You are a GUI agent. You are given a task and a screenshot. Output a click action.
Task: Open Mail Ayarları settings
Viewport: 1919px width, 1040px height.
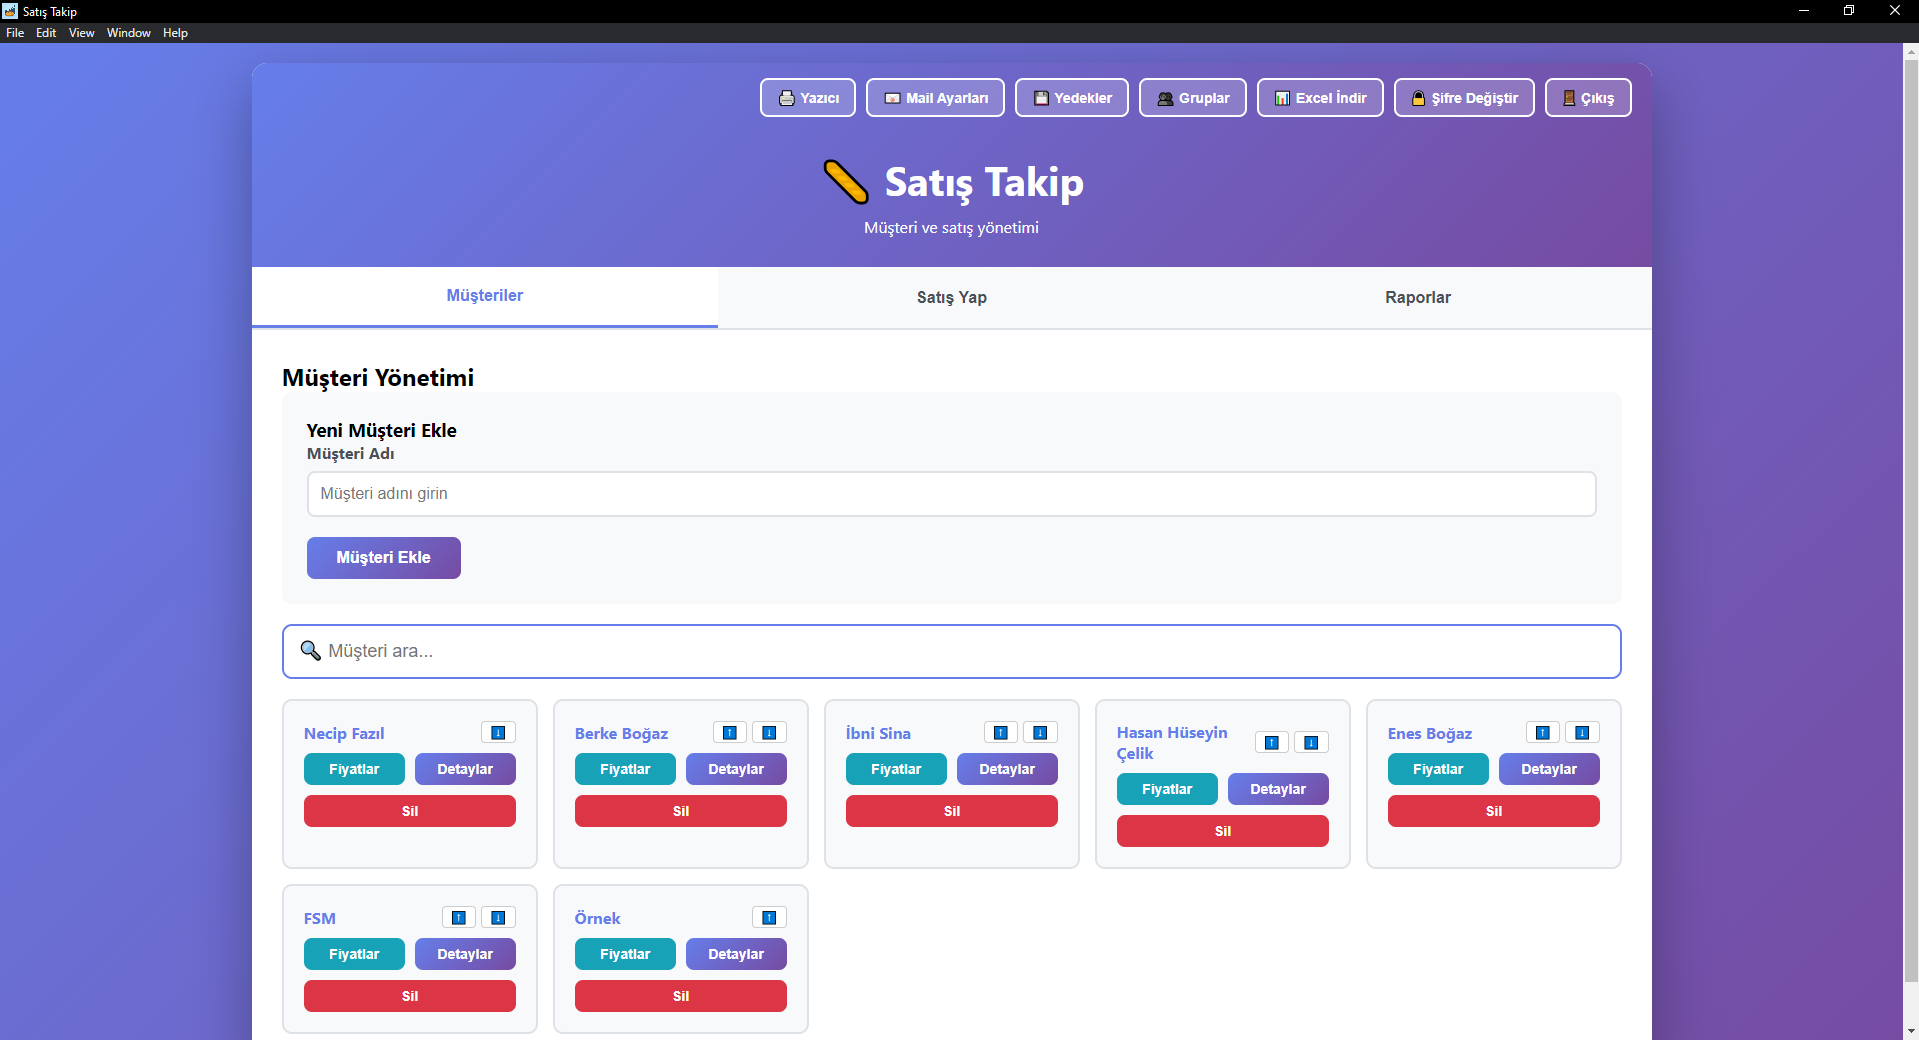(935, 98)
